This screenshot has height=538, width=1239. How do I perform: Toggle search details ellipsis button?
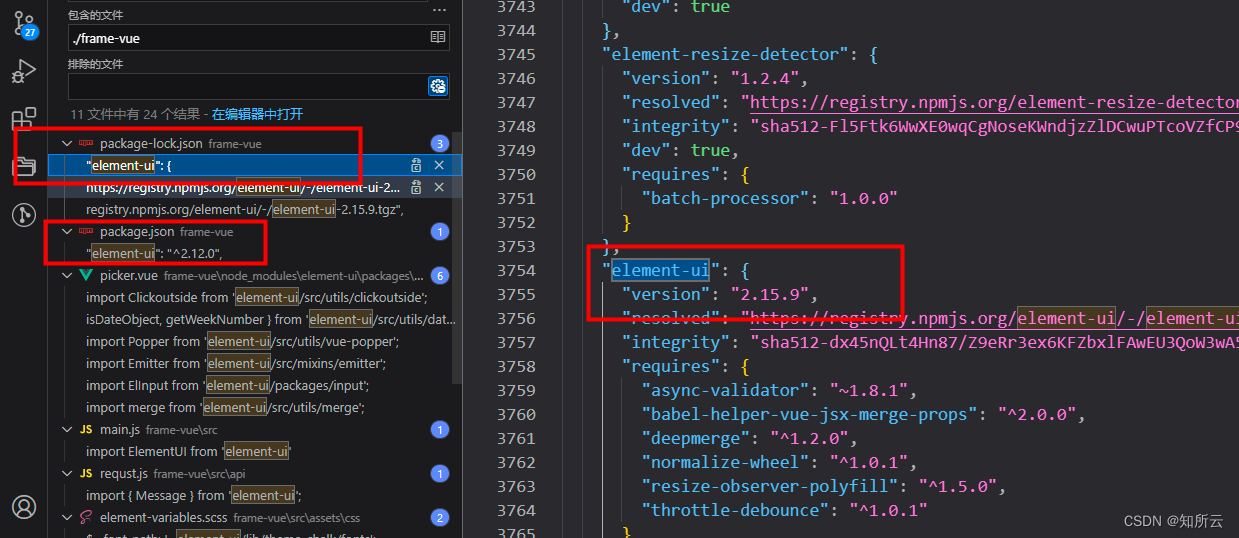coord(439,8)
